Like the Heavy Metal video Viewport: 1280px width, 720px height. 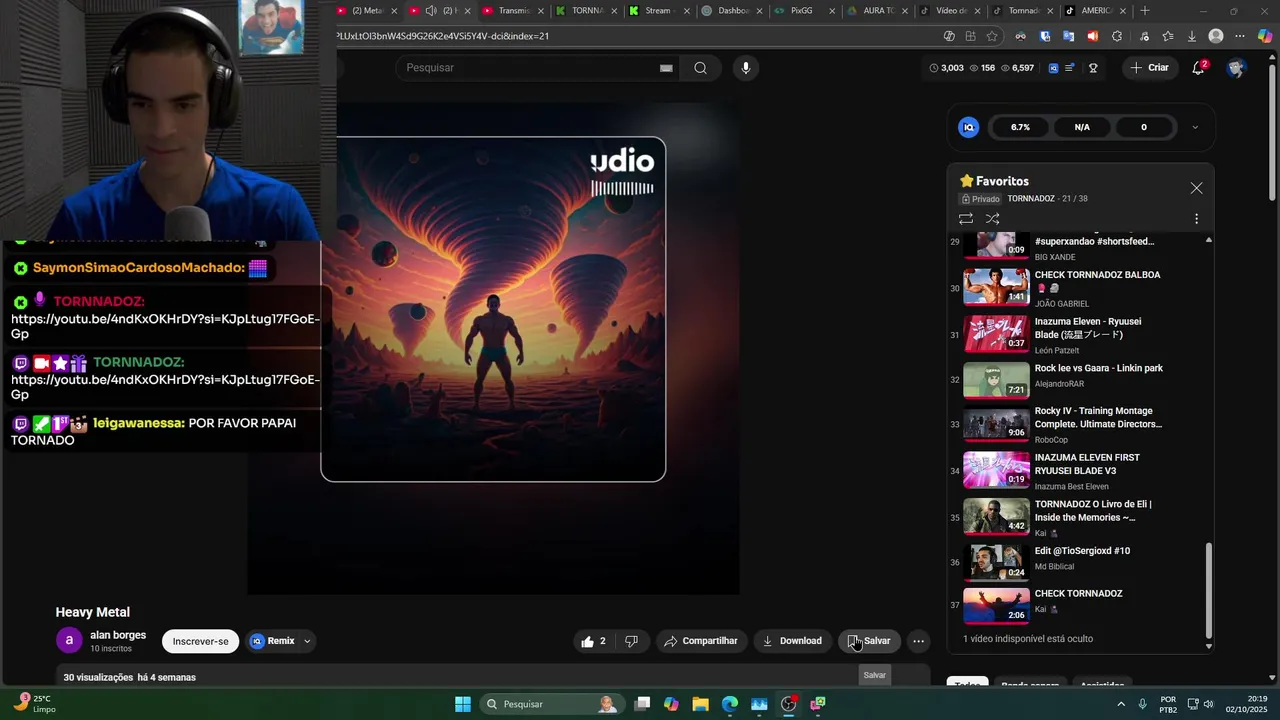(x=593, y=641)
